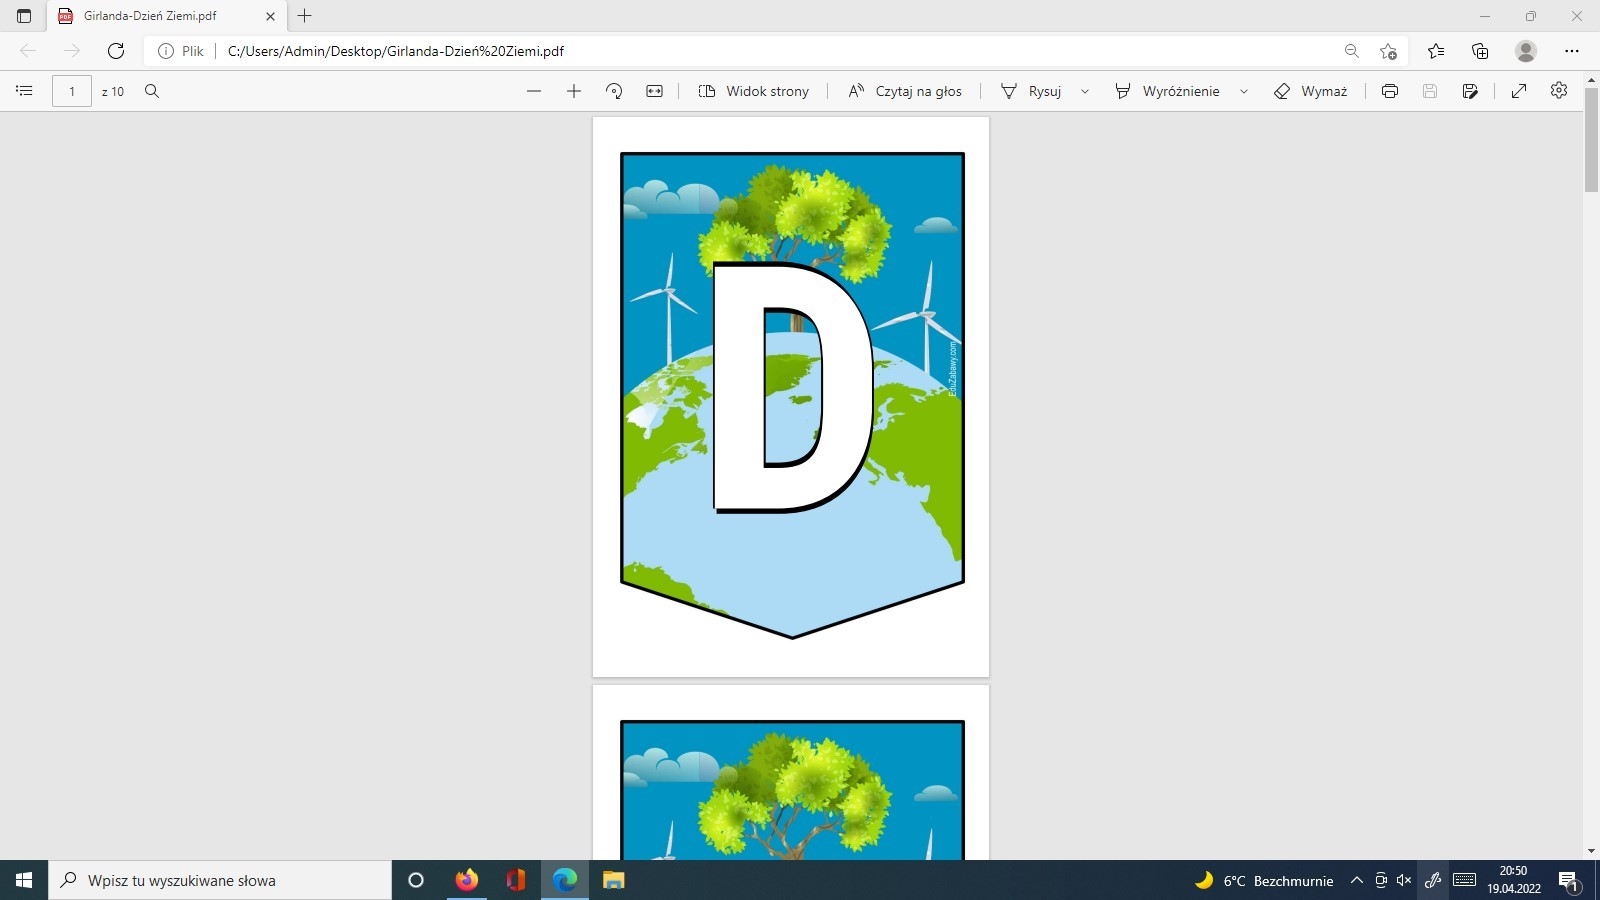Rotate the PDF page
This screenshot has width=1600, height=900.
pos(614,91)
